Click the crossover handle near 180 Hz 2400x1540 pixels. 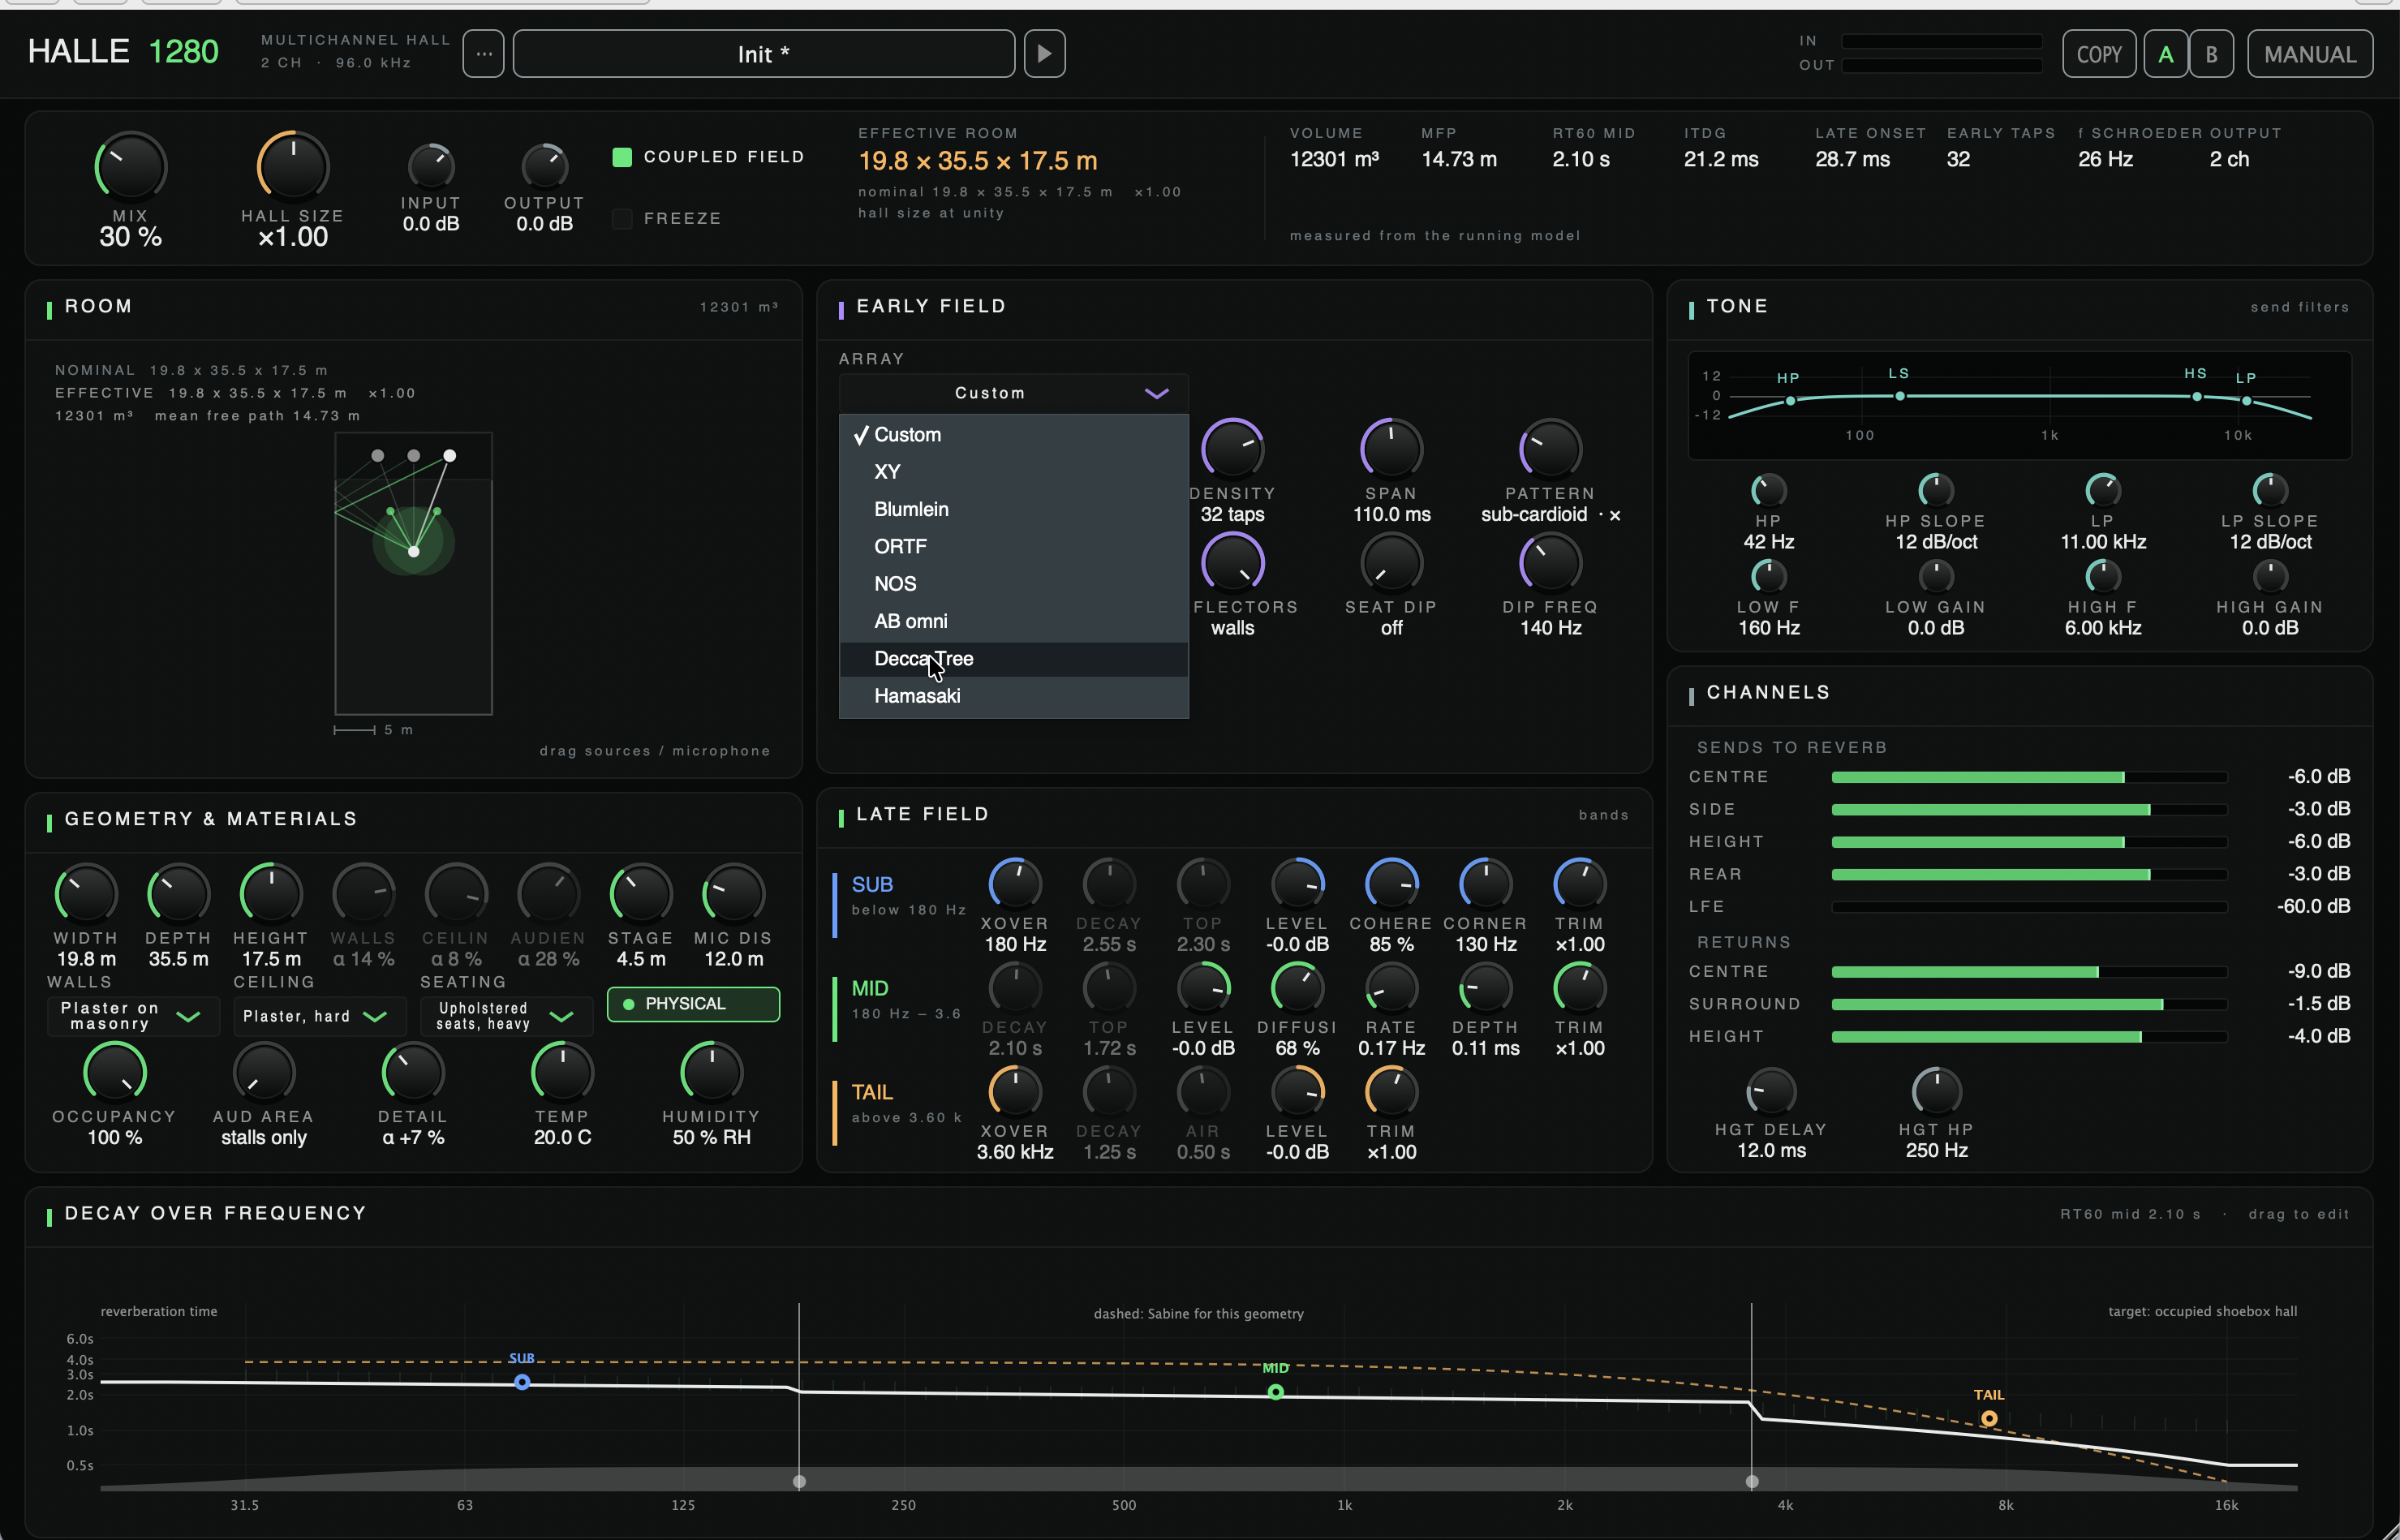pyautogui.click(x=799, y=1481)
